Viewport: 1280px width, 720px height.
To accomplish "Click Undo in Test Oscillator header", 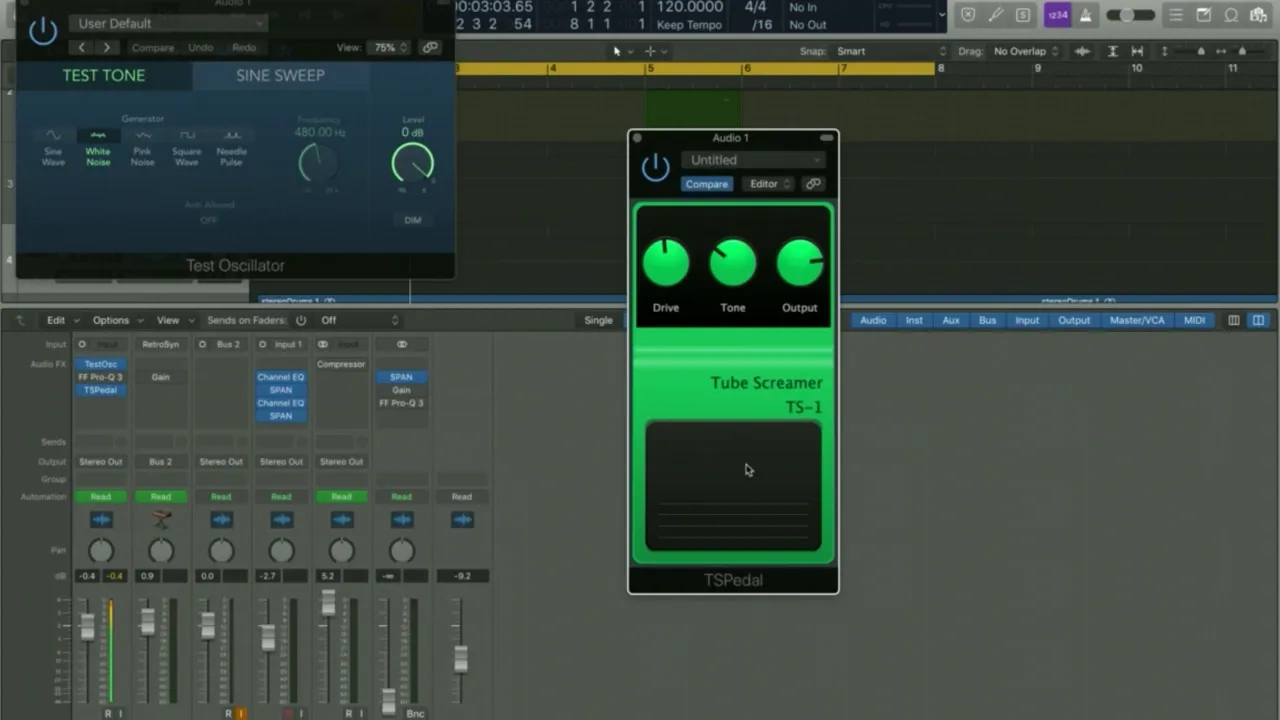I will click(x=200, y=47).
